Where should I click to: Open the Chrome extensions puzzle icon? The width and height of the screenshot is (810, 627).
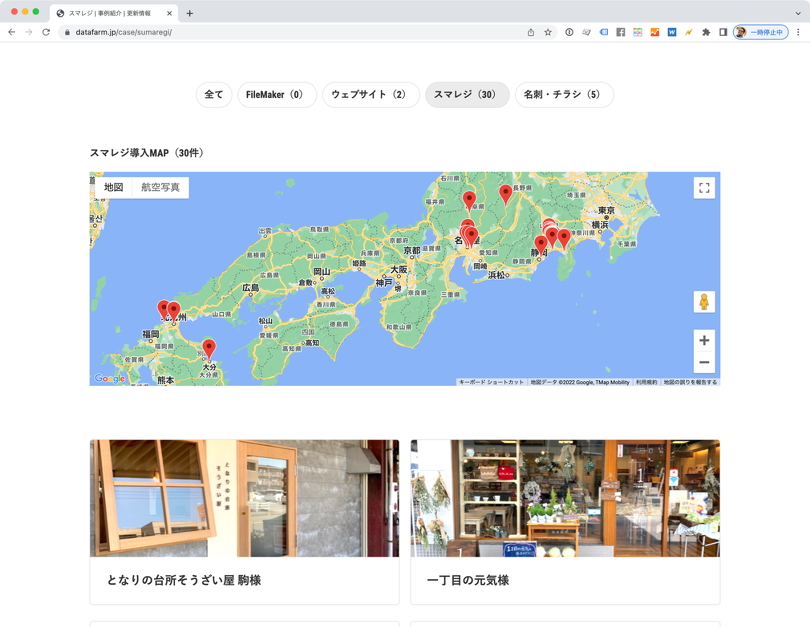tap(706, 32)
